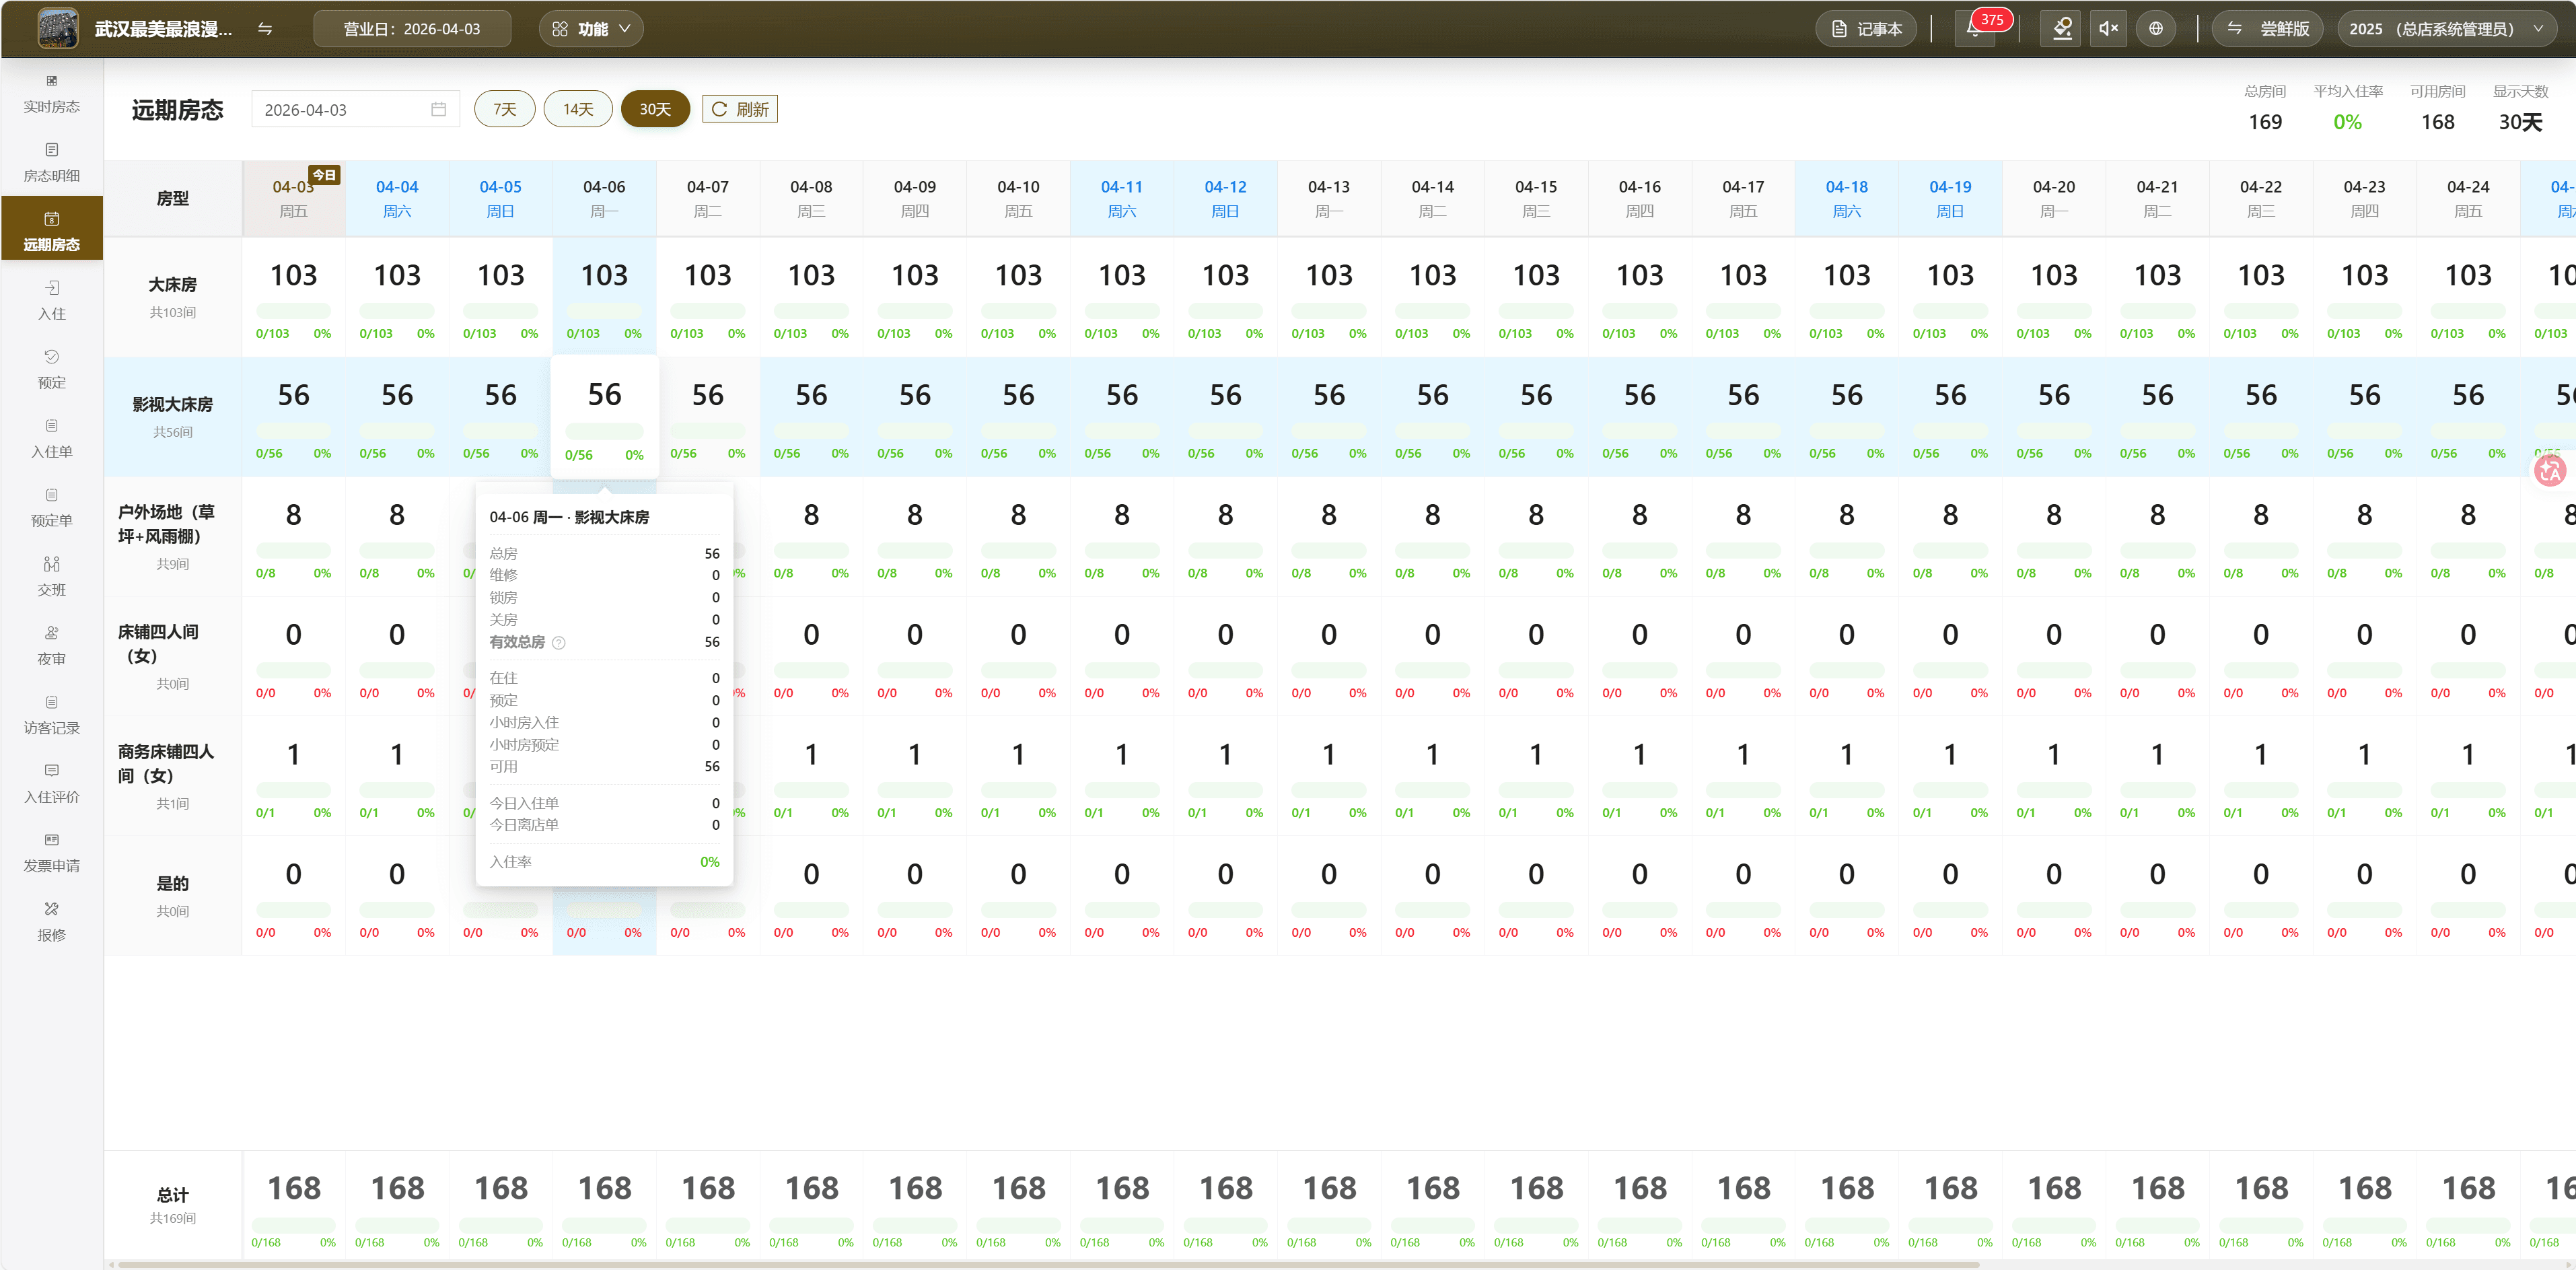Click the theme color paint bucket icon
Screen dimensions: 2576x1270
click(x=2061, y=29)
